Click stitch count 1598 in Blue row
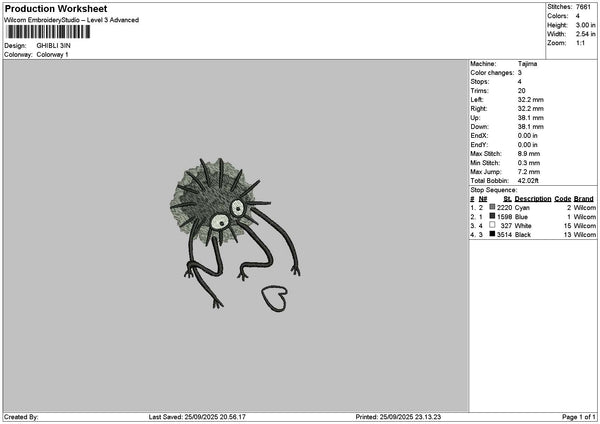 504,217
